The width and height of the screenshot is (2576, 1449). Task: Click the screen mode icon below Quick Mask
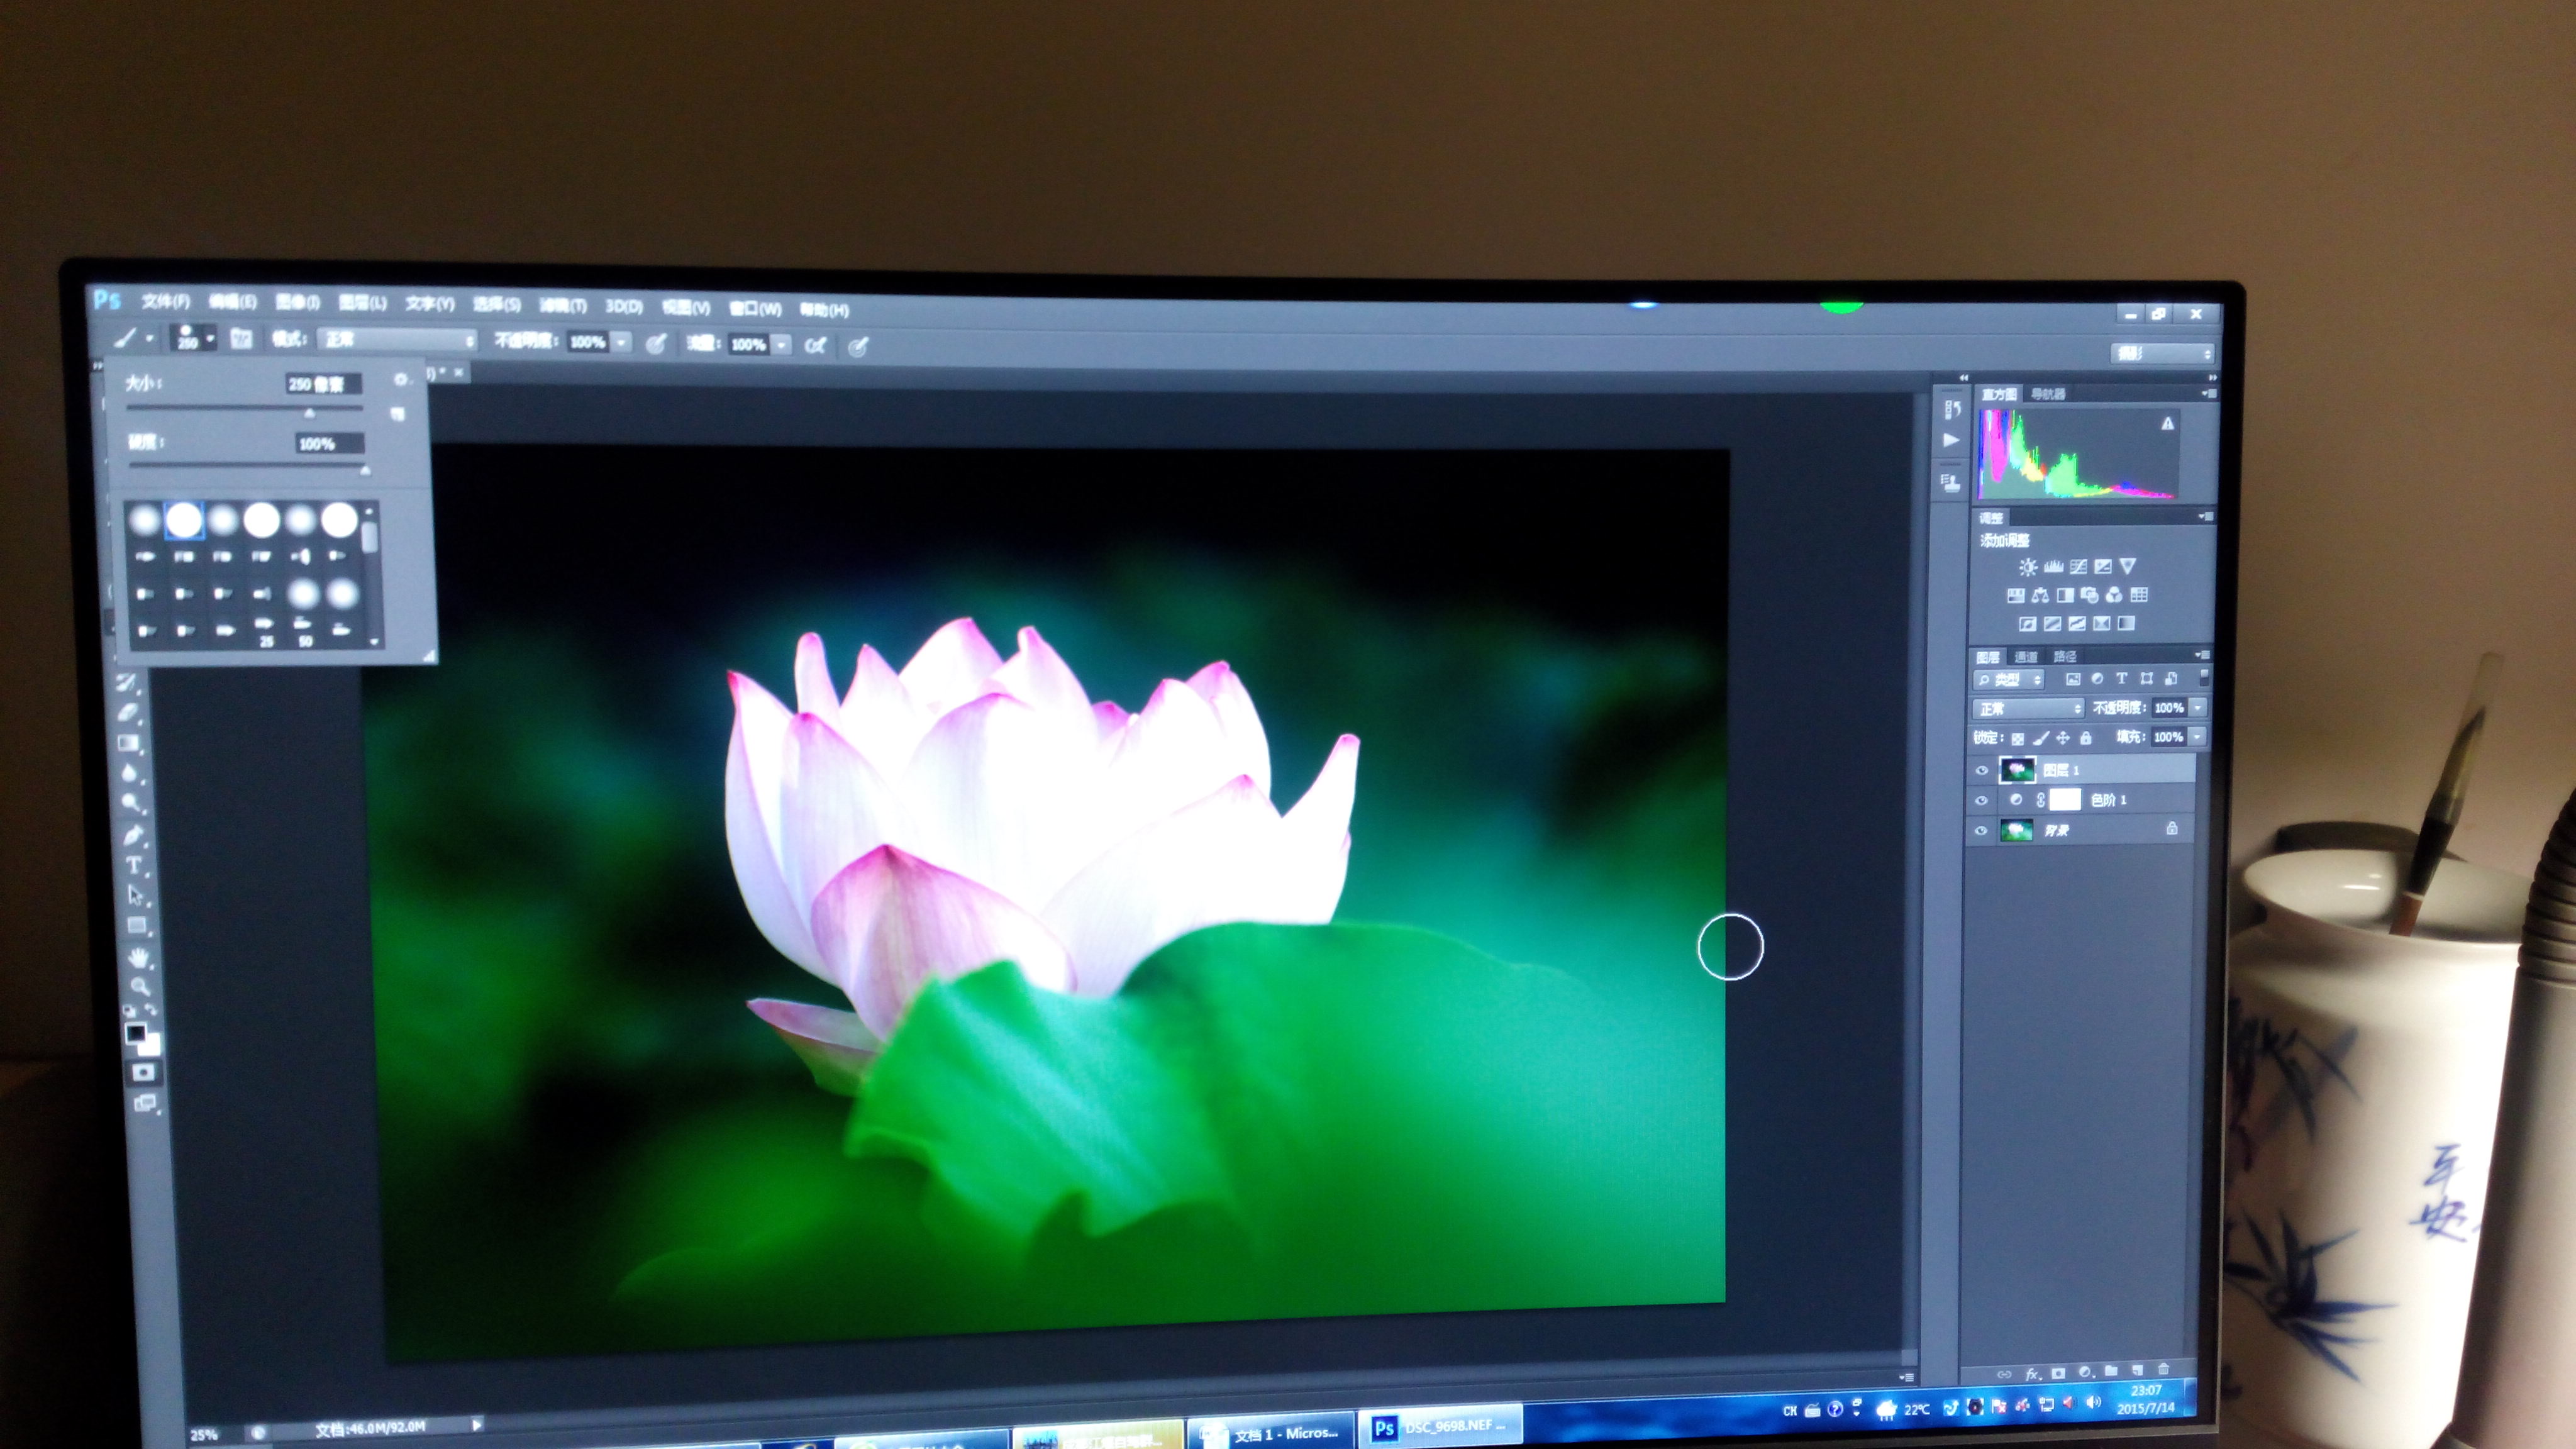tap(145, 1104)
